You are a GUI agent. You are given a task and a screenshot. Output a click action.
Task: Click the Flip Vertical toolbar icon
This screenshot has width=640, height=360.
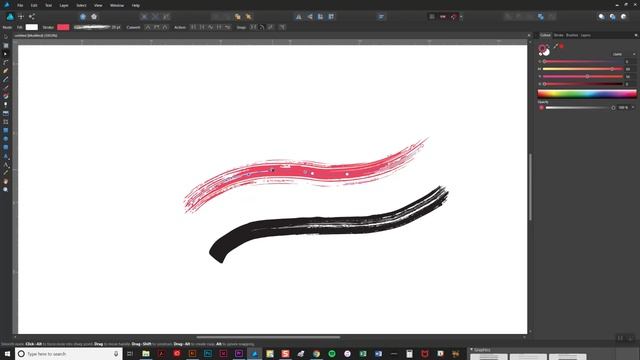tap(309, 17)
